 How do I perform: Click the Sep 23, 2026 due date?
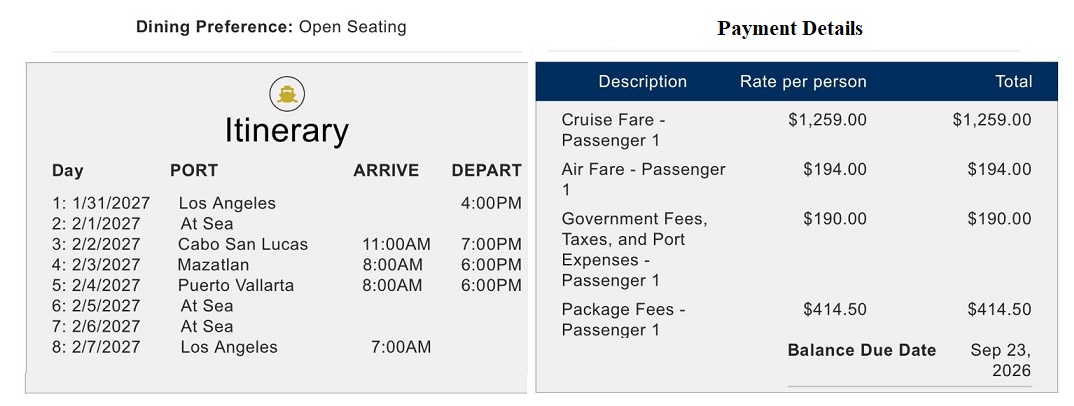pyautogui.click(x=1002, y=360)
